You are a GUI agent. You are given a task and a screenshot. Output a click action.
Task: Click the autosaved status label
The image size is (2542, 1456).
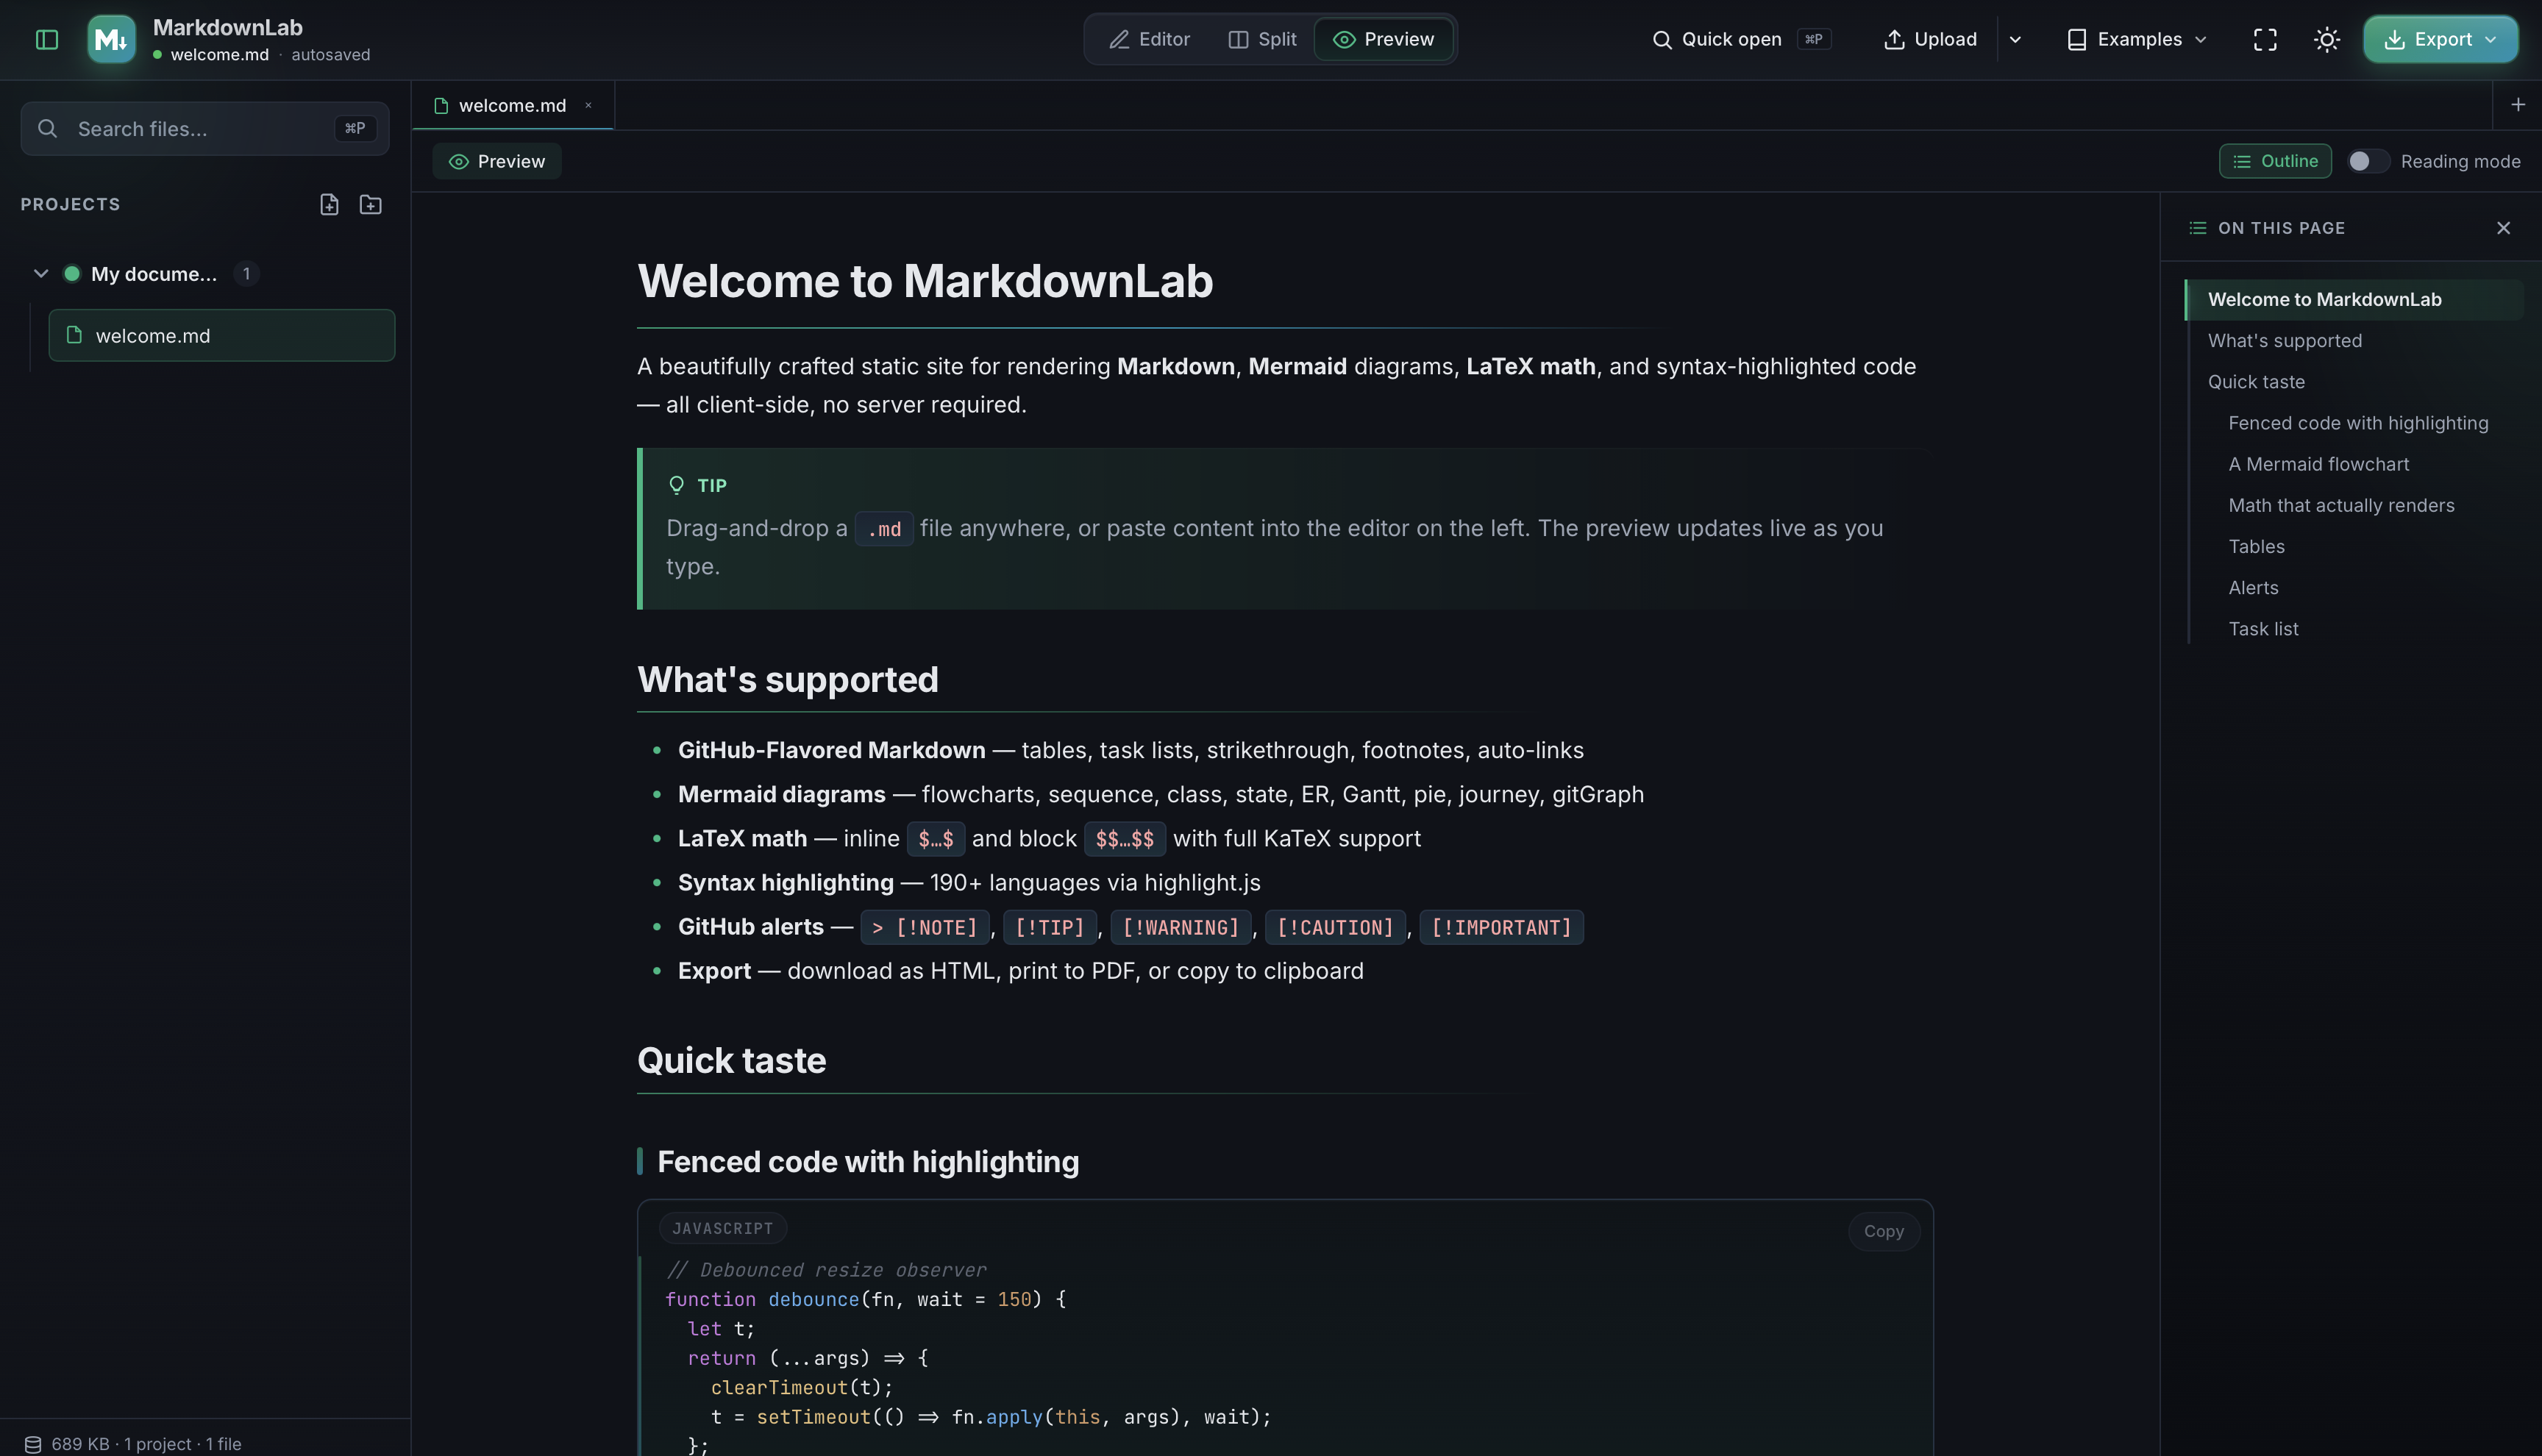(331, 55)
